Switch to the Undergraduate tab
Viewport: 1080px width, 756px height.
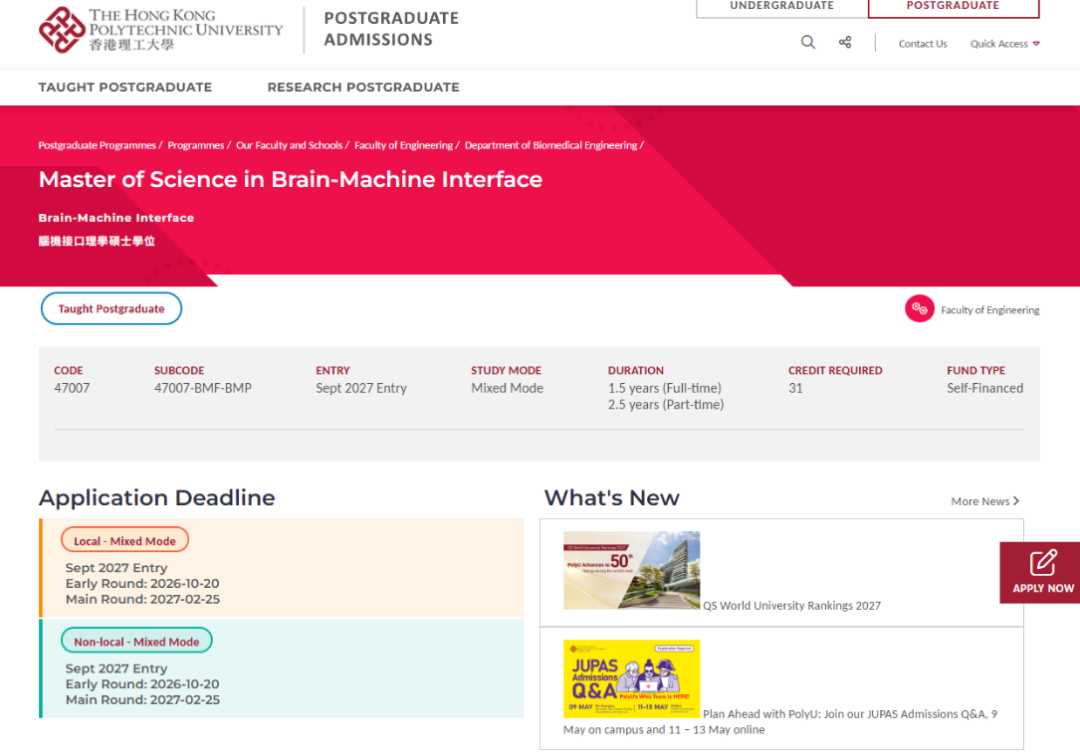point(782,7)
